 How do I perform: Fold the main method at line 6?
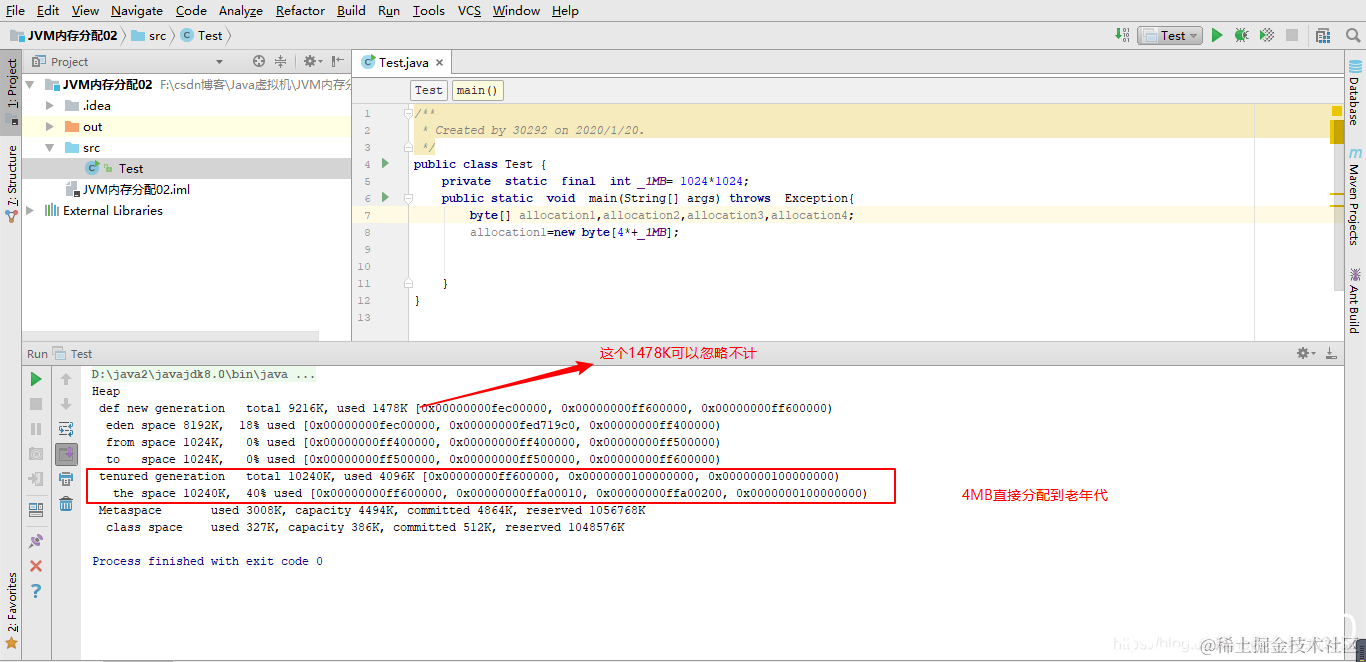pyautogui.click(x=408, y=198)
